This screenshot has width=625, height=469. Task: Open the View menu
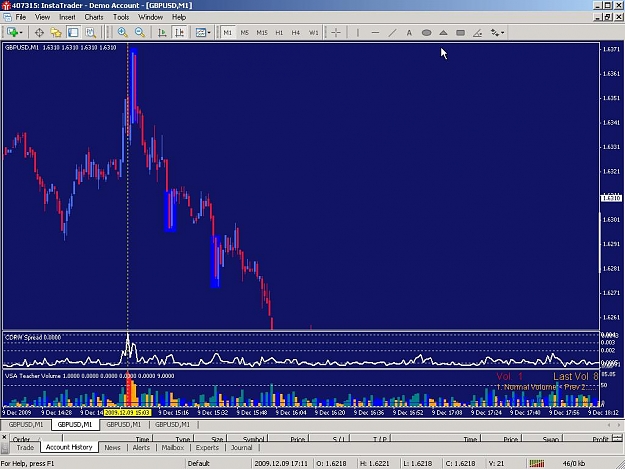pos(42,17)
